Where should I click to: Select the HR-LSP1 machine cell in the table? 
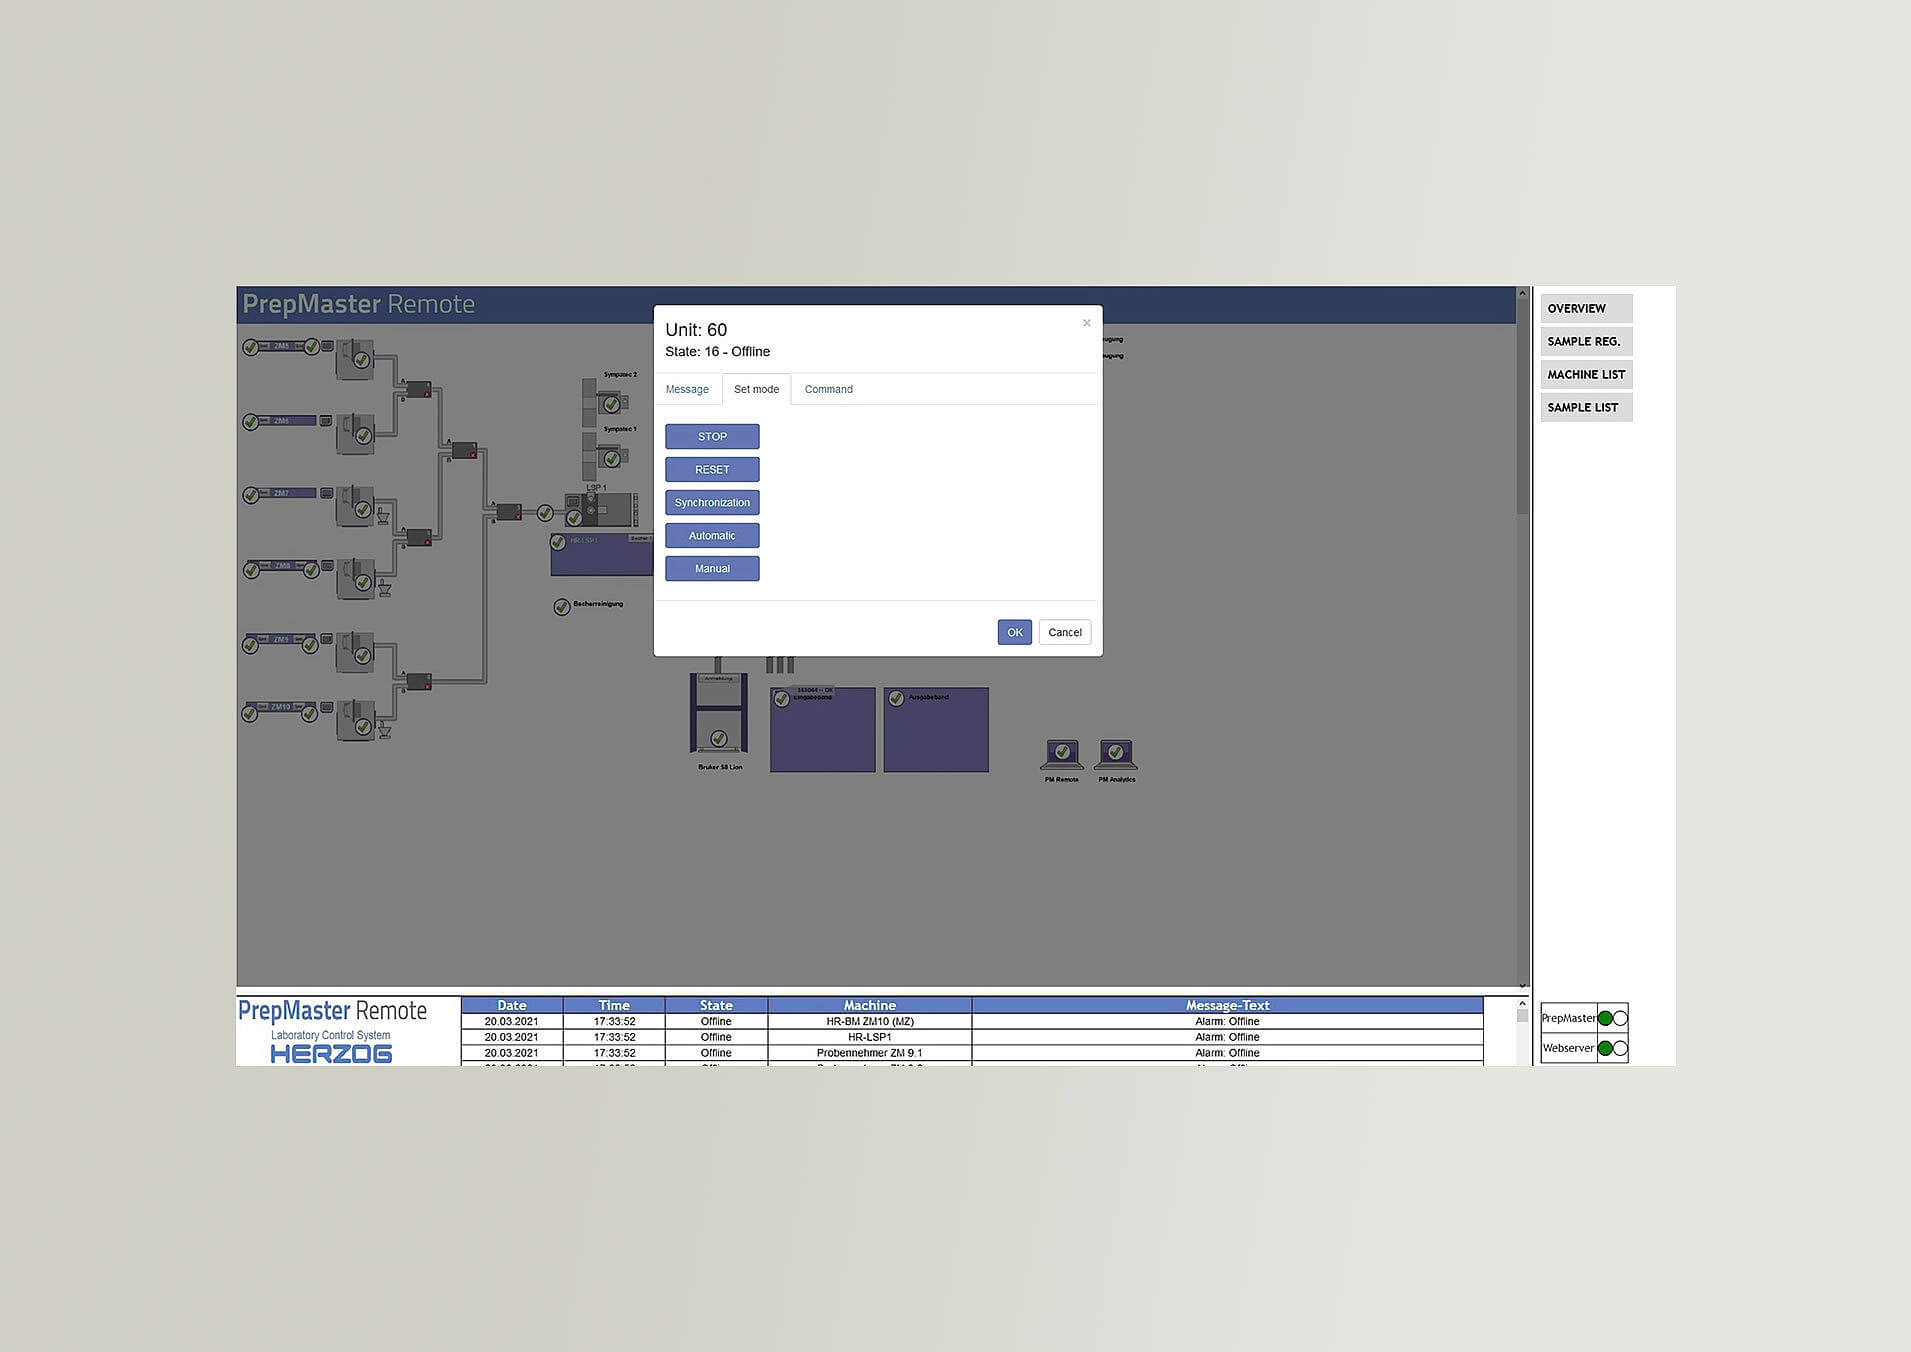(x=869, y=1037)
